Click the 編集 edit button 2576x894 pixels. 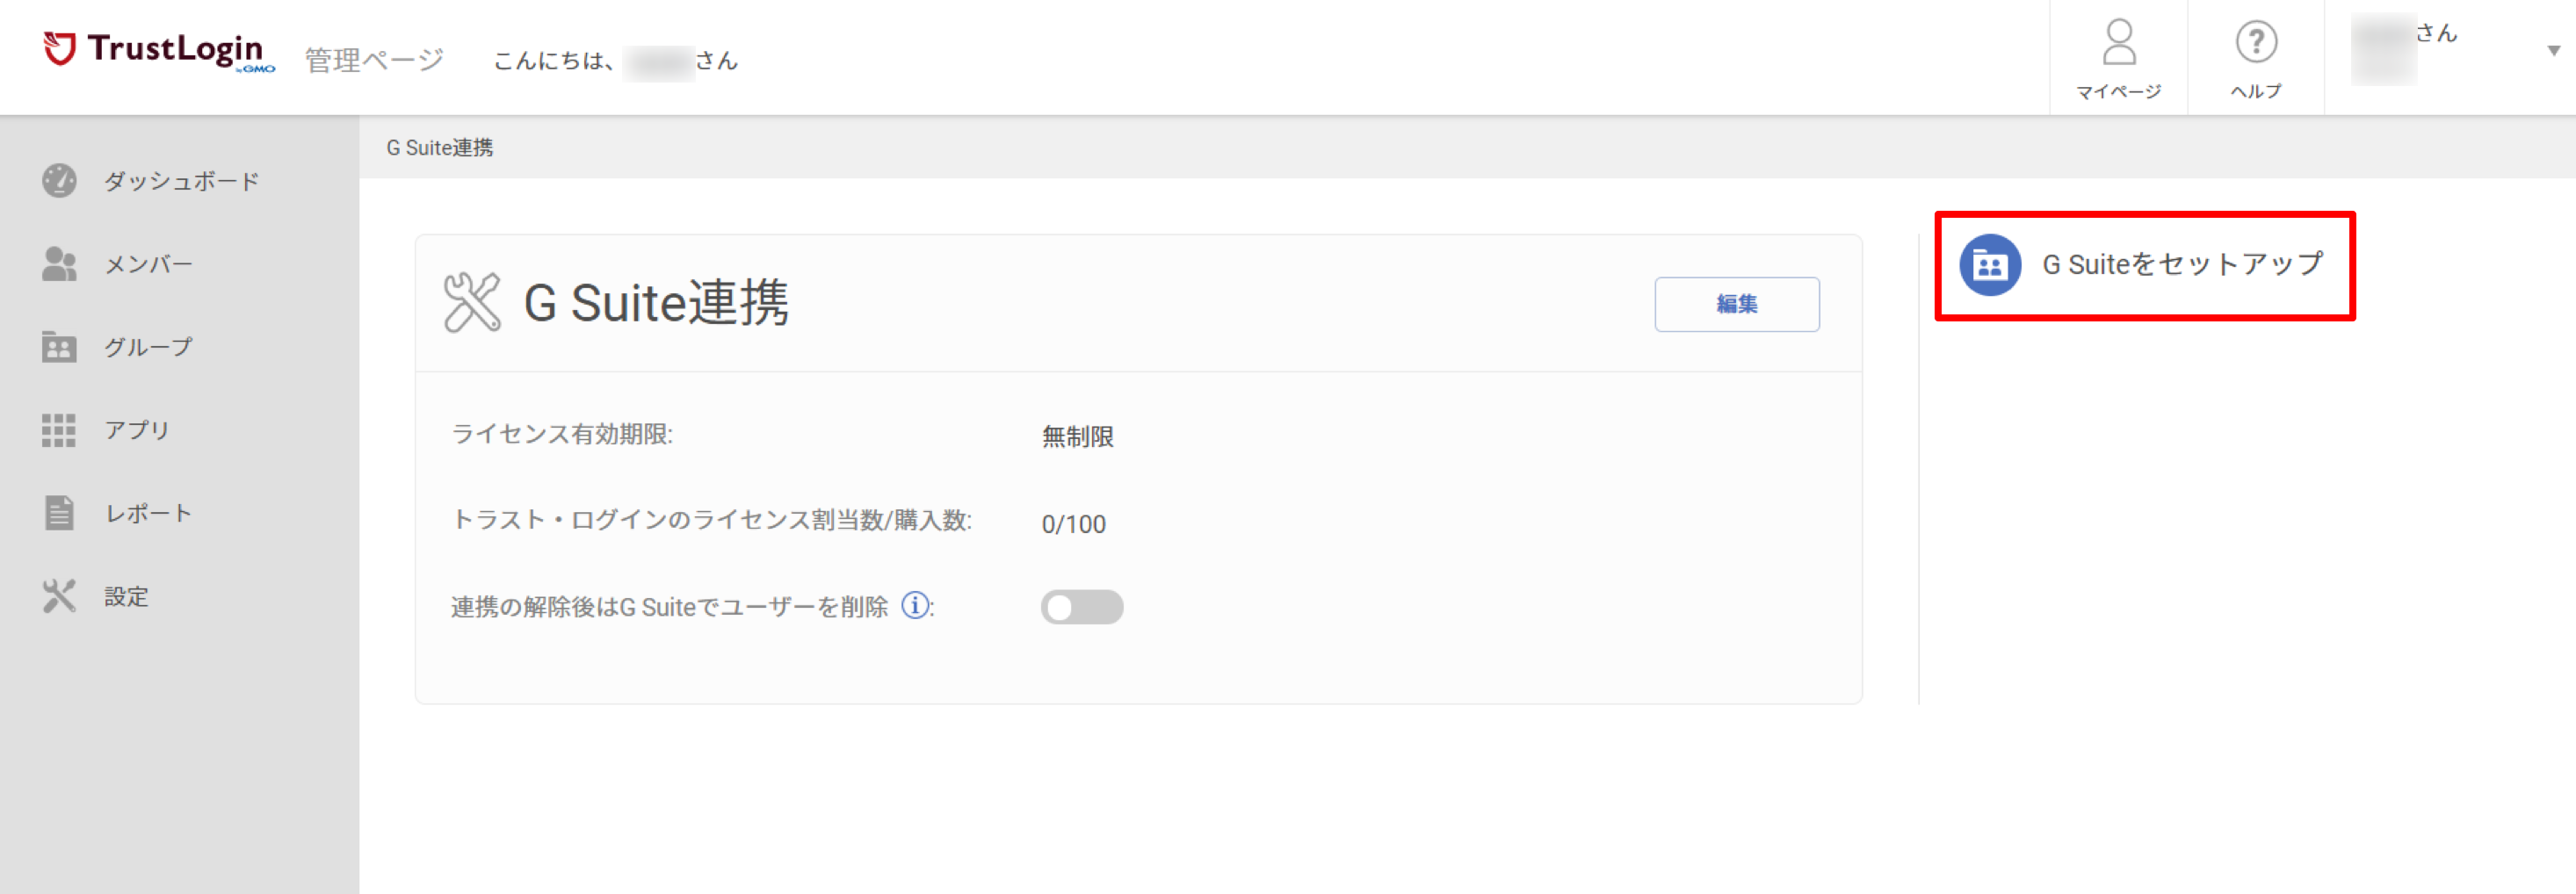(x=1736, y=304)
